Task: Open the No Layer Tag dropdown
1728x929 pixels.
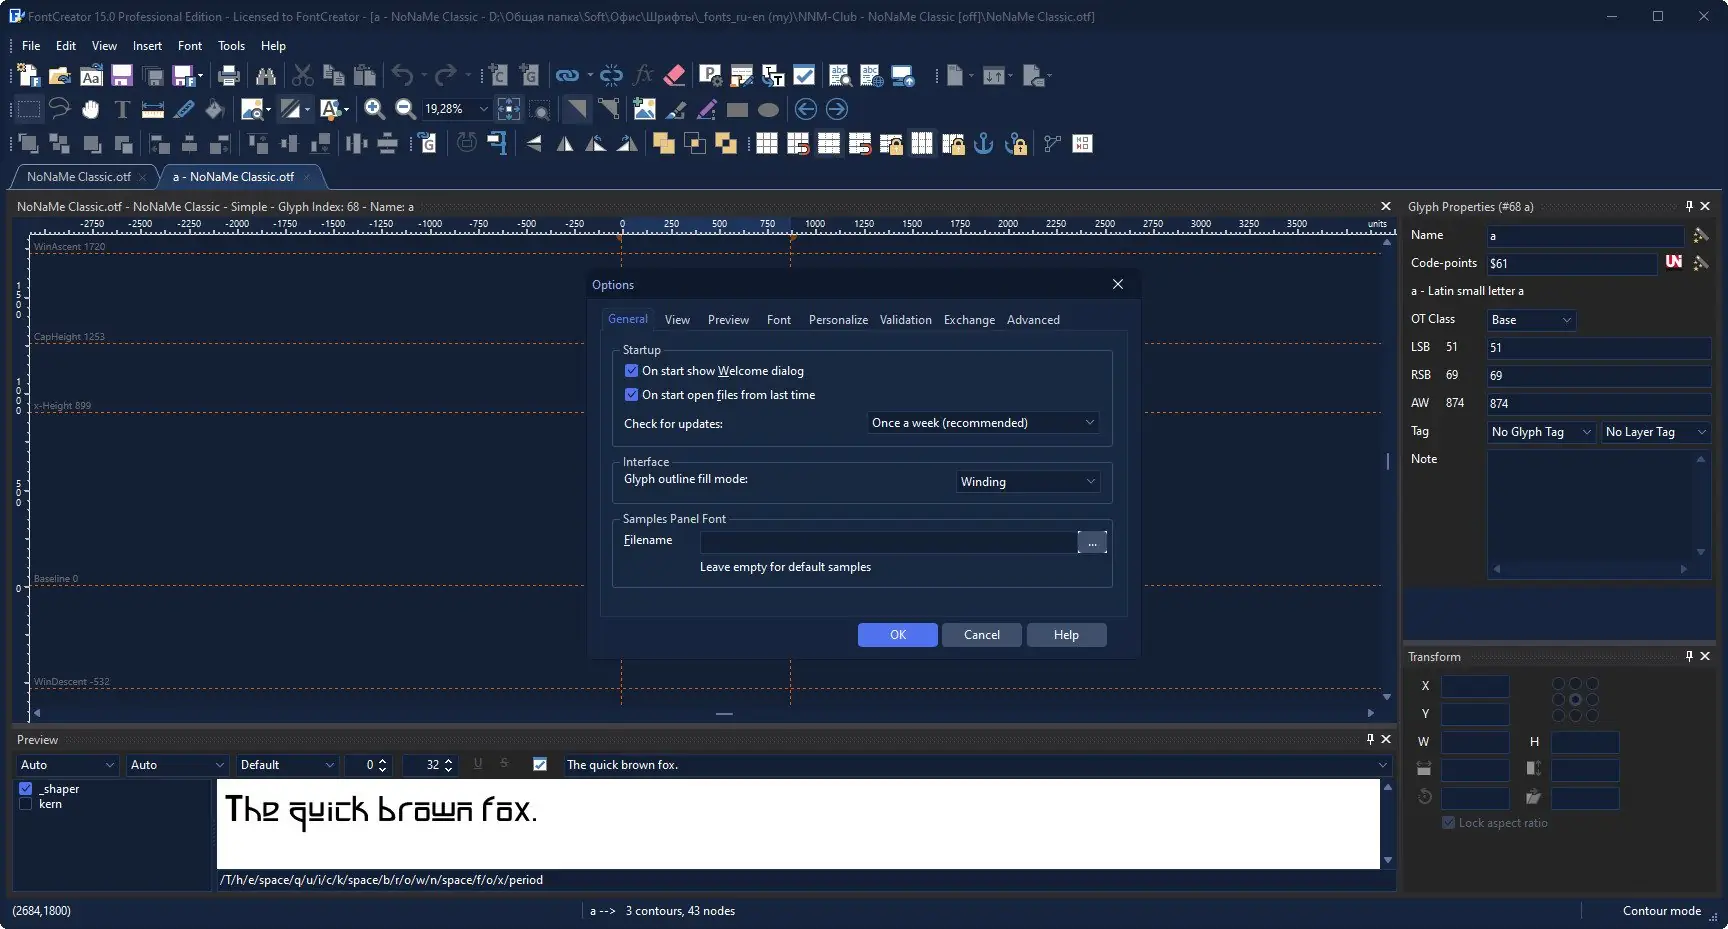Action: (x=1656, y=432)
